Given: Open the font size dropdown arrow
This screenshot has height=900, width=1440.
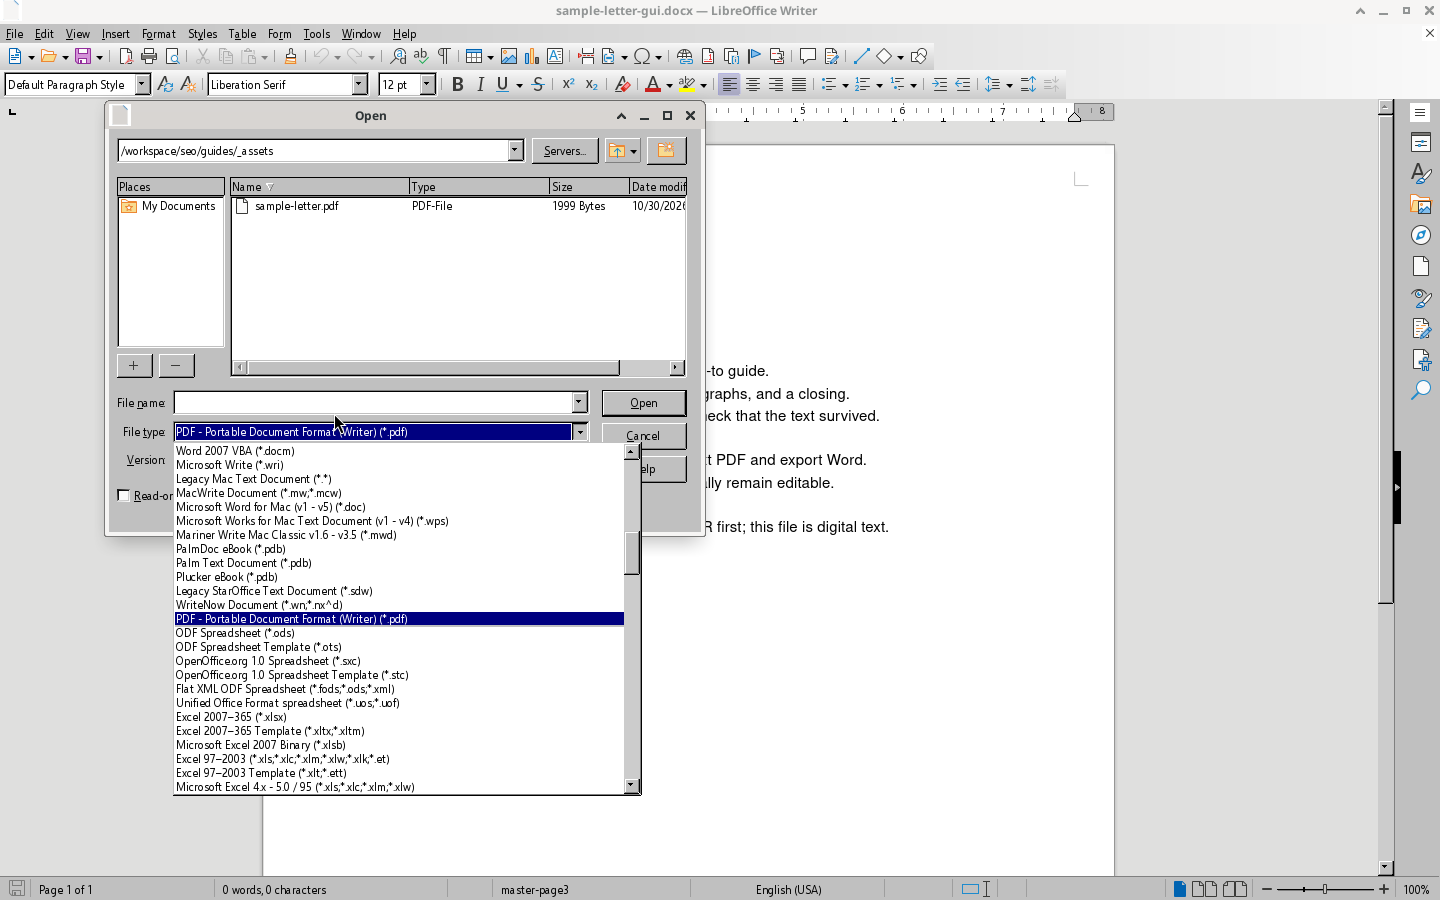Looking at the screenshot, I should 428,85.
